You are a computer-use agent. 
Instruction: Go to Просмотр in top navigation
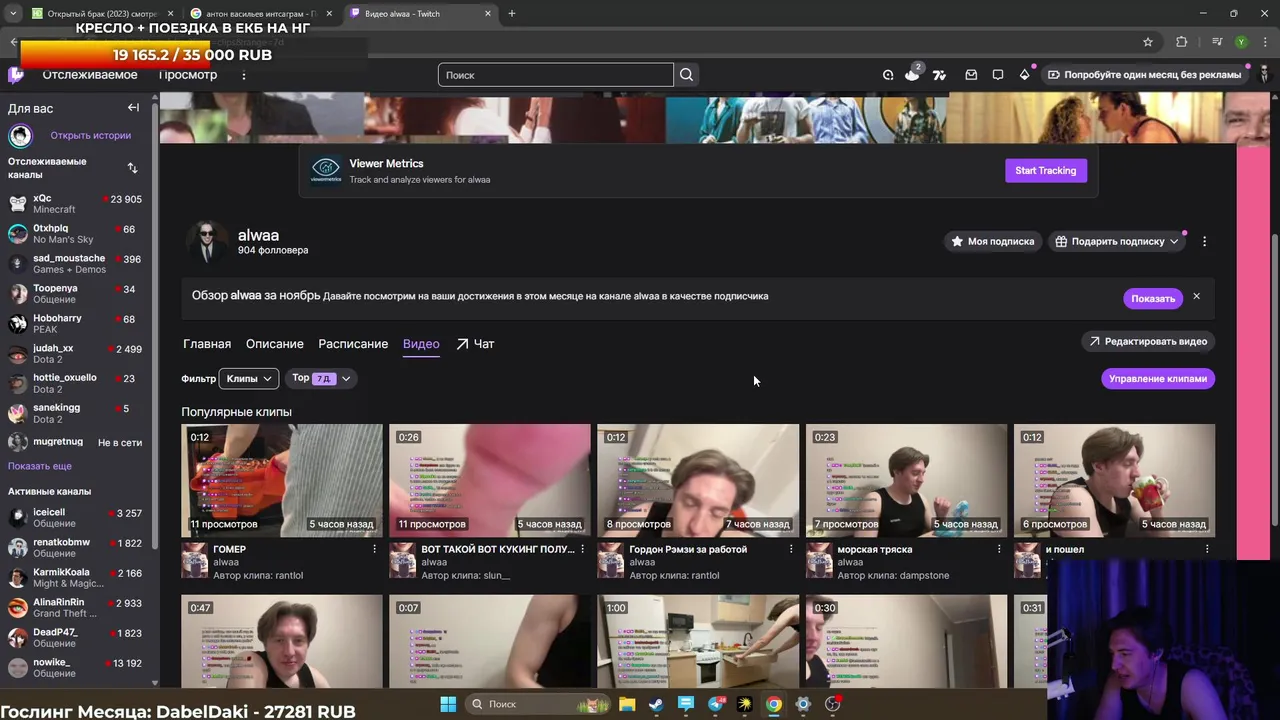pos(188,75)
